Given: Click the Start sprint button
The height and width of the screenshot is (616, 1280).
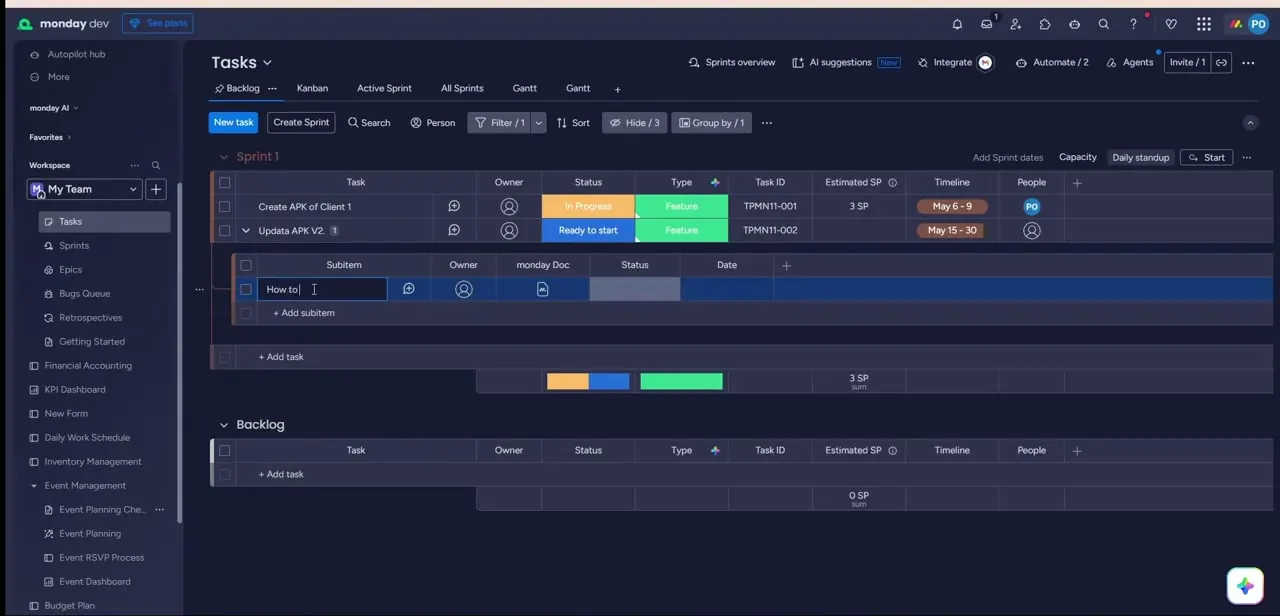Looking at the screenshot, I should 1205,157.
